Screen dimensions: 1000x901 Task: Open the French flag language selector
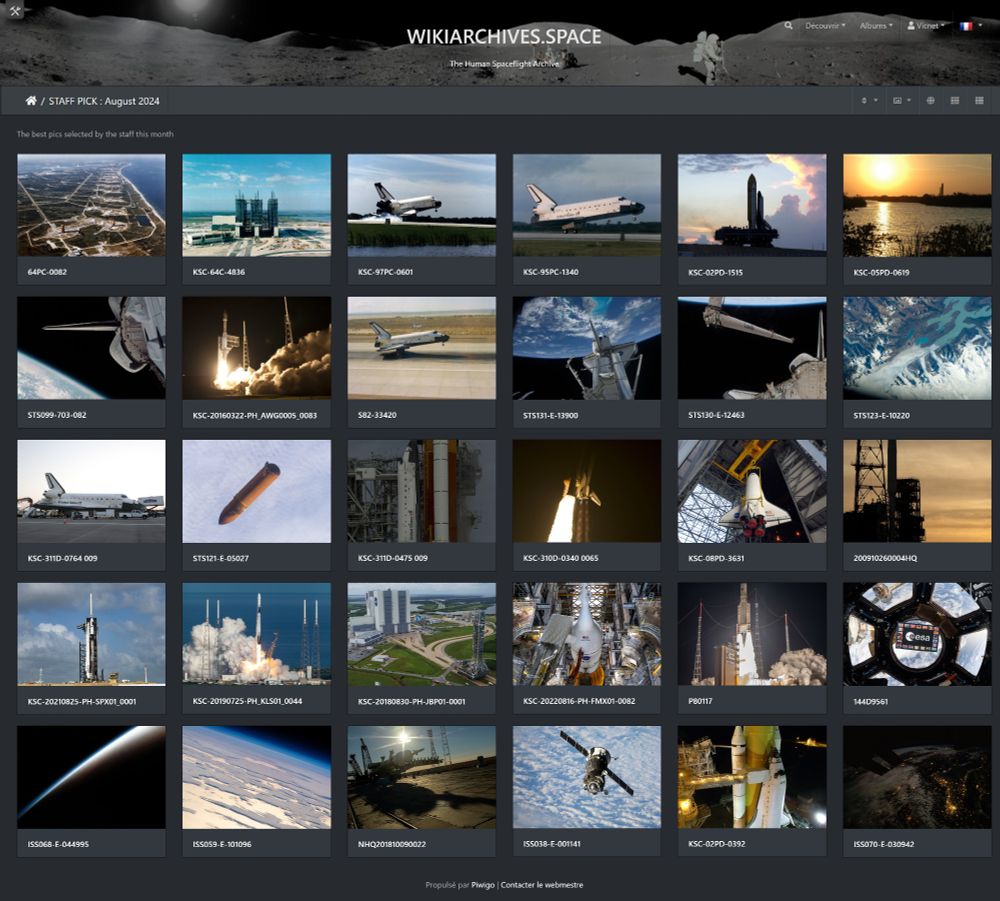971,26
